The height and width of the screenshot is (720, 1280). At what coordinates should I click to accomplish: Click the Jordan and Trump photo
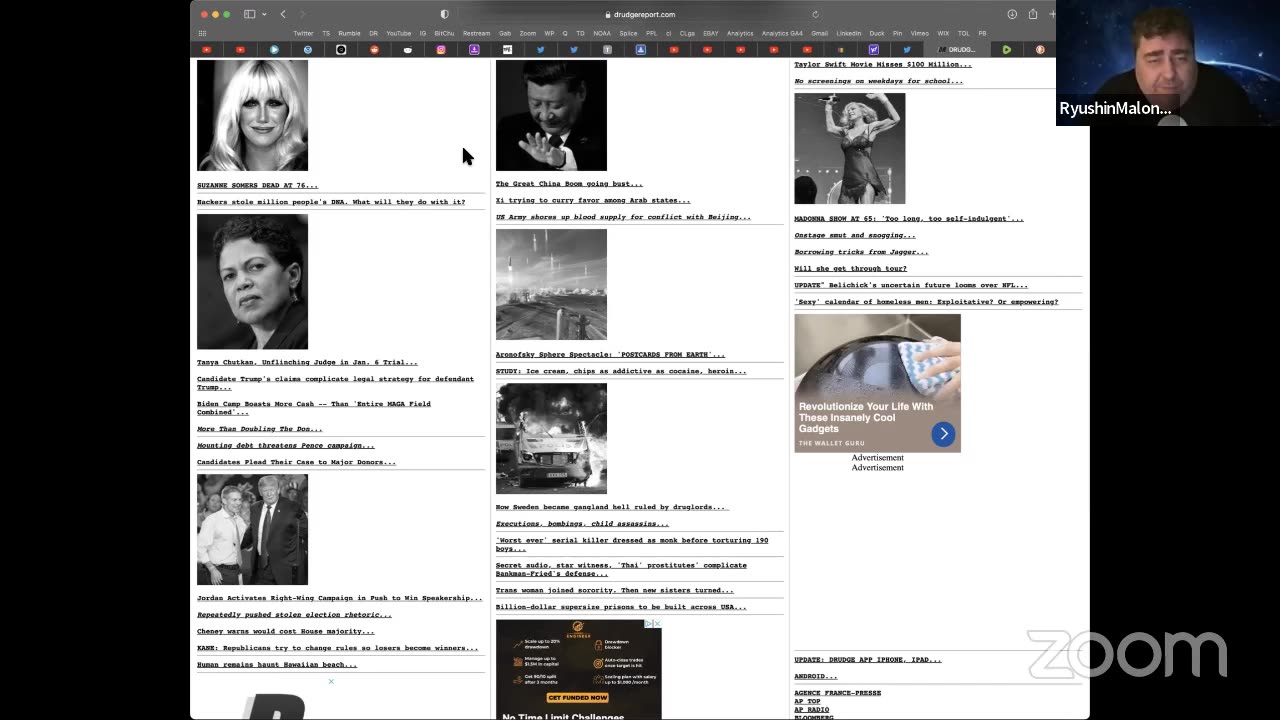pos(252,529)
